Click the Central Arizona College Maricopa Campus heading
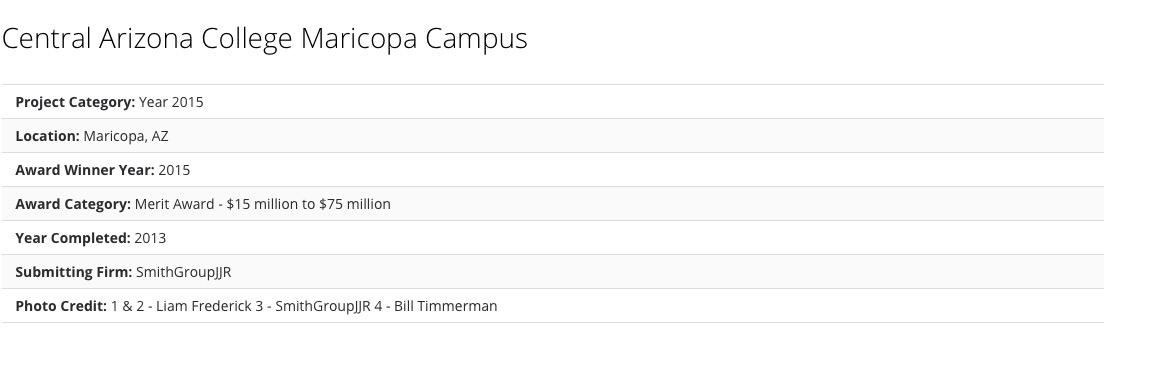 [x=264, y=39]
